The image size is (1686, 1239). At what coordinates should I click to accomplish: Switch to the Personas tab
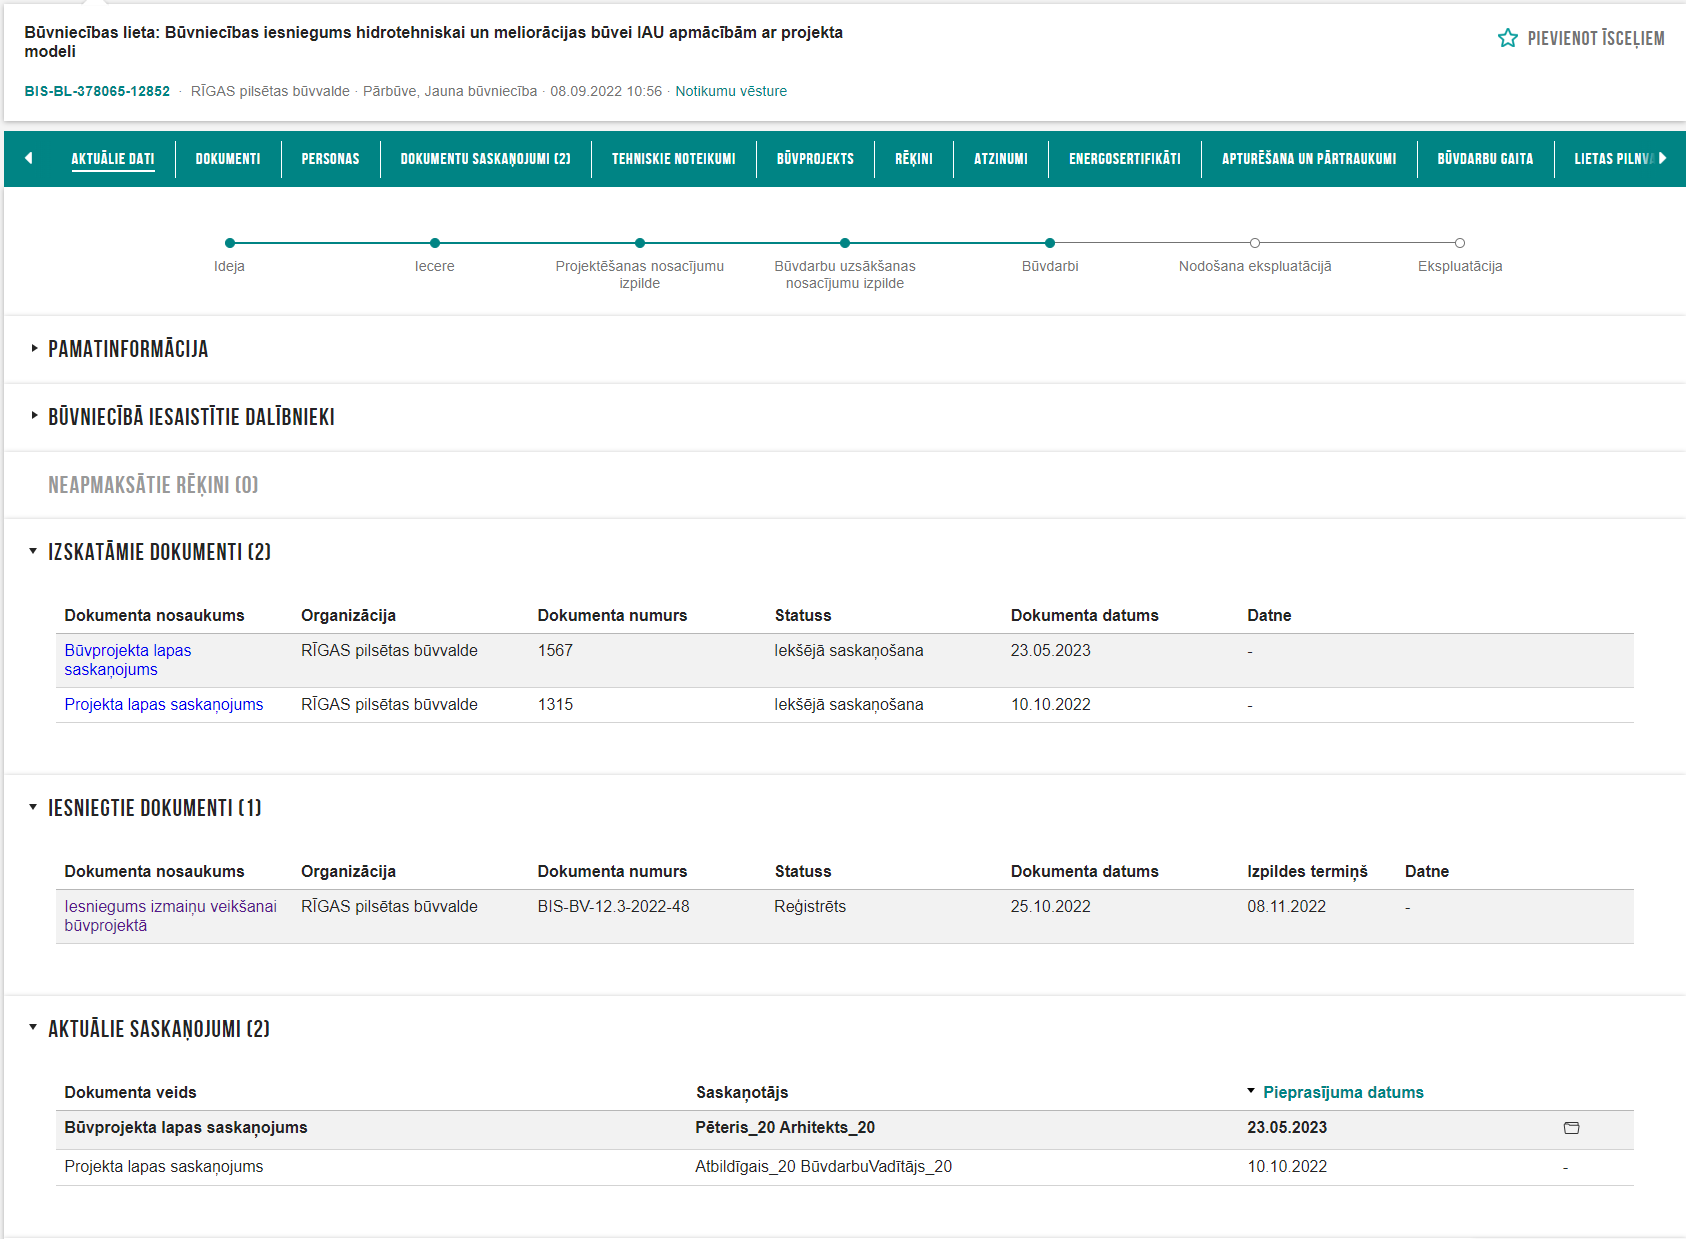(x=330, y=159)
